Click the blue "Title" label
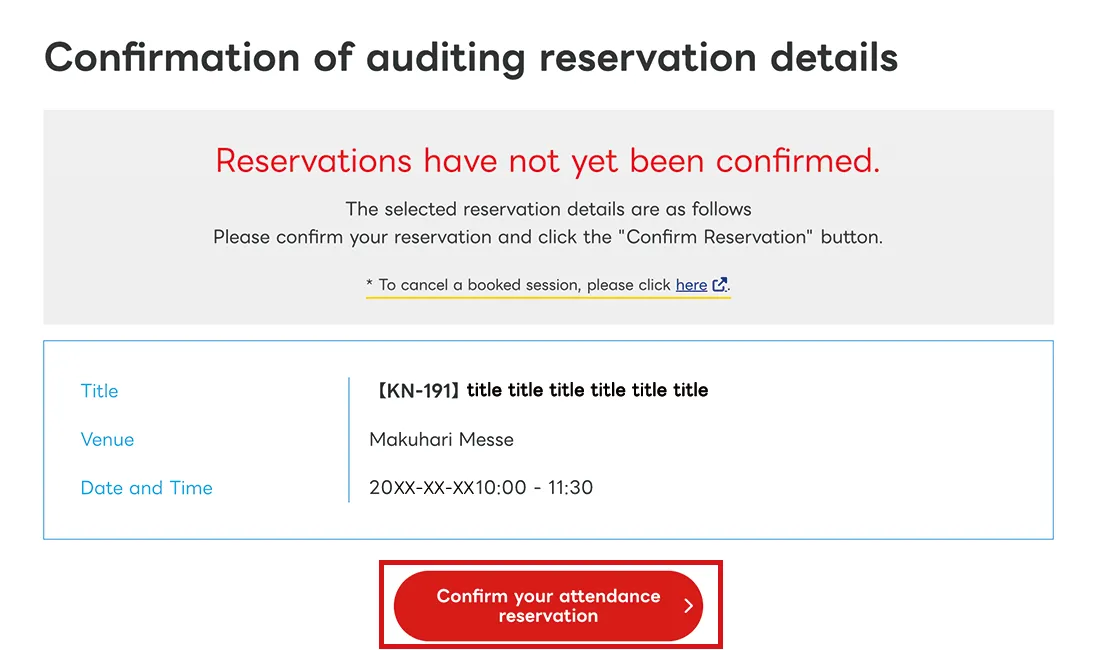Screen dimensions: 1100x650 (99, 391)
